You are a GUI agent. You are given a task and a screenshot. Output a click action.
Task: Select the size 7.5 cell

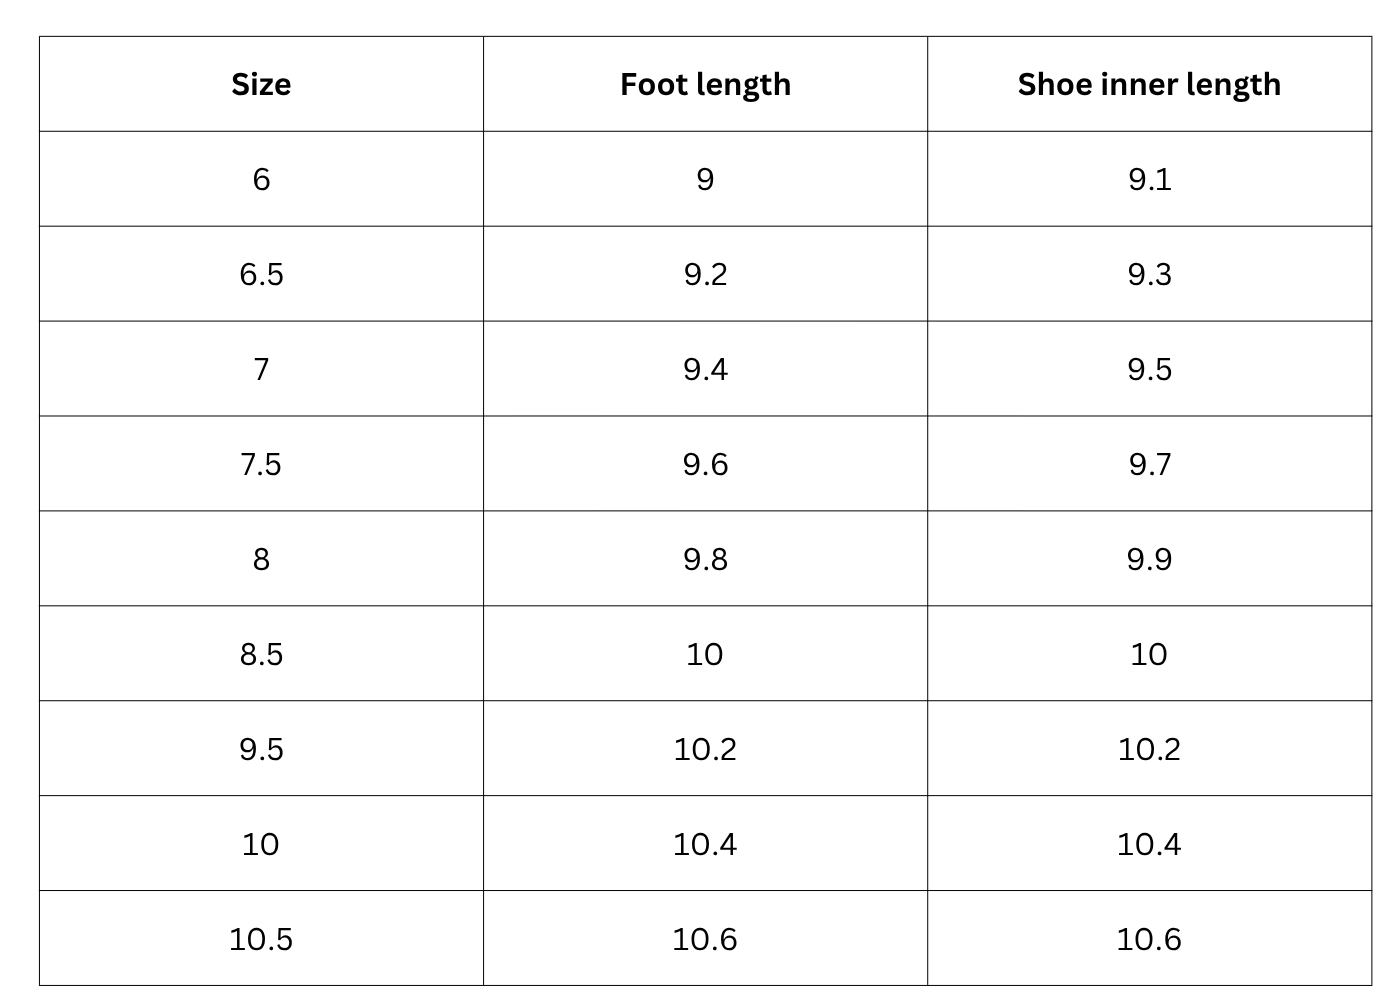[261, 464]
